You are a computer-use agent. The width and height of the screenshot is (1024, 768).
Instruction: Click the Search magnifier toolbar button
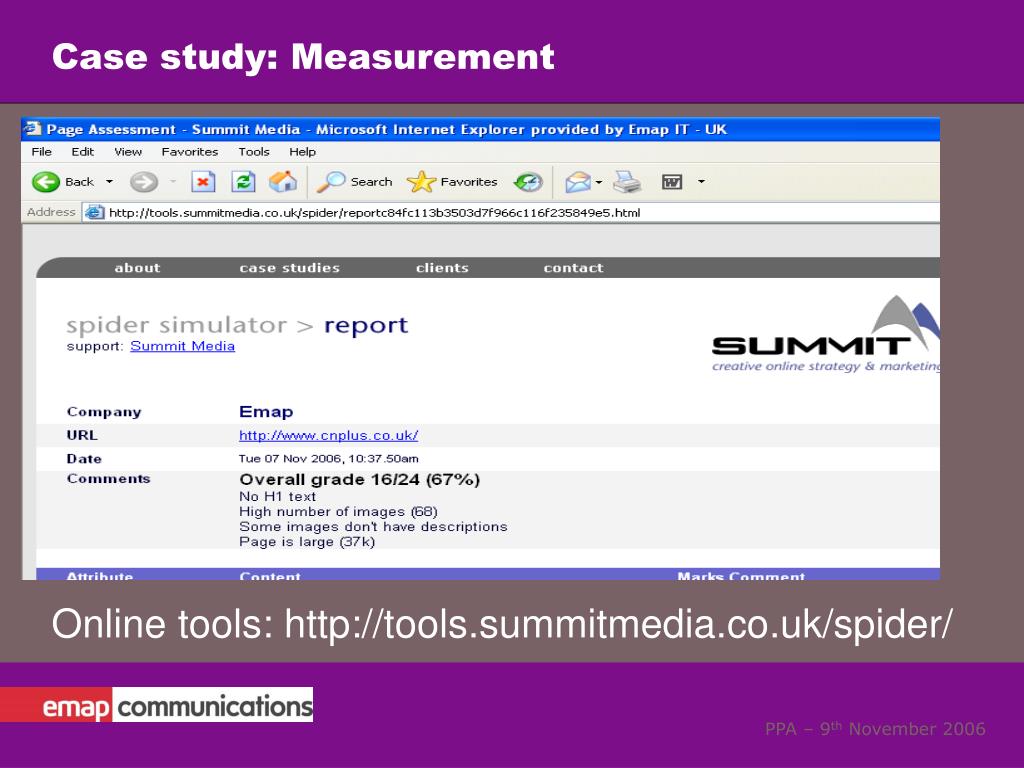coord(355,182)
